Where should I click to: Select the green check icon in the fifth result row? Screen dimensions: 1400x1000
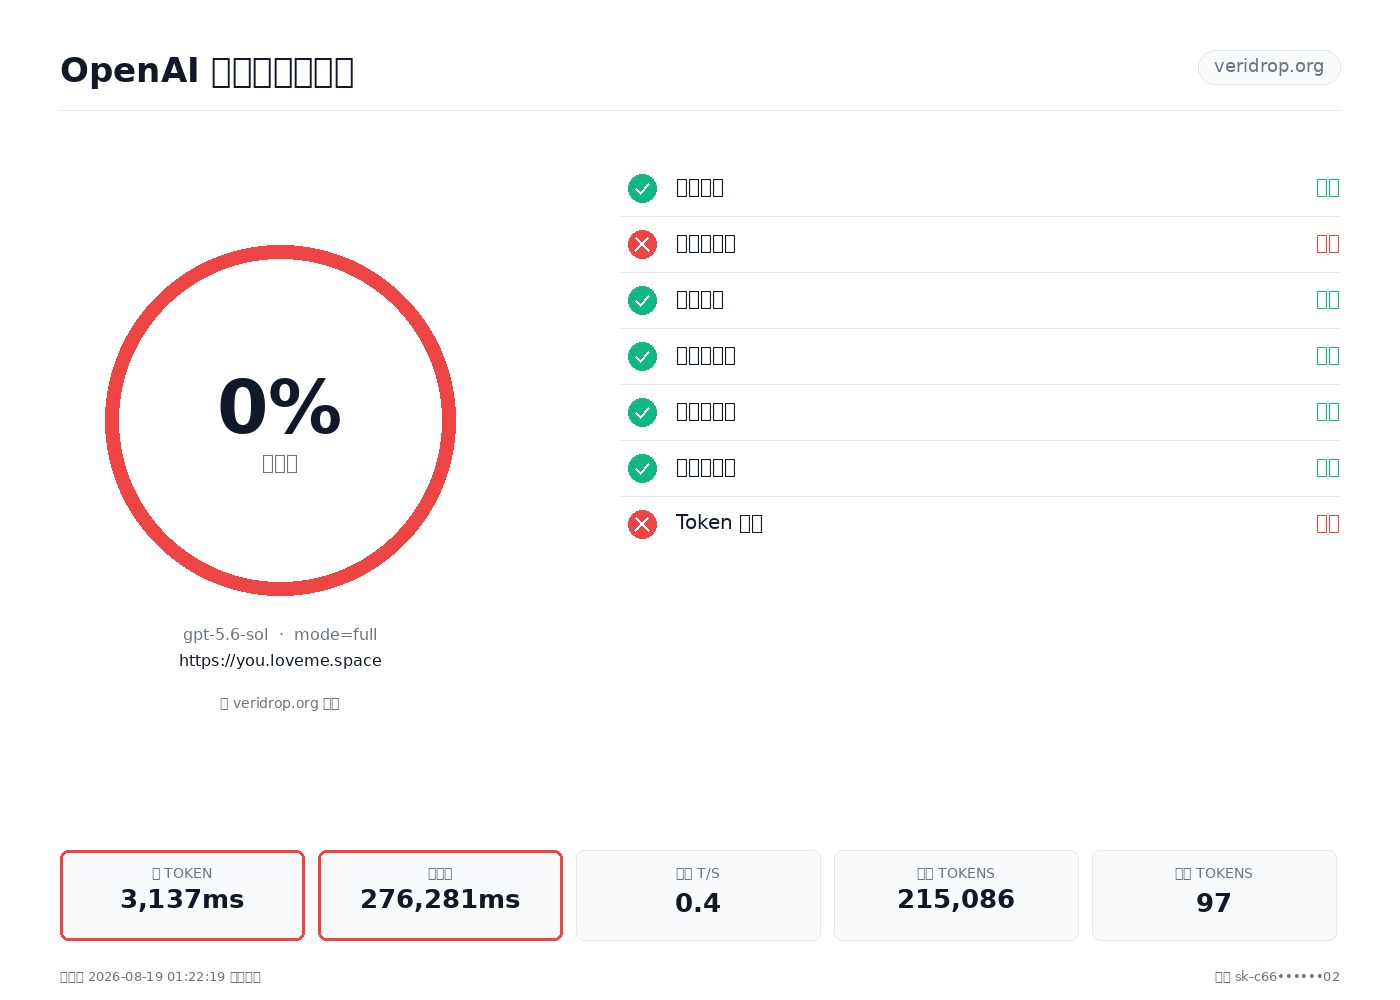[642, 412]
